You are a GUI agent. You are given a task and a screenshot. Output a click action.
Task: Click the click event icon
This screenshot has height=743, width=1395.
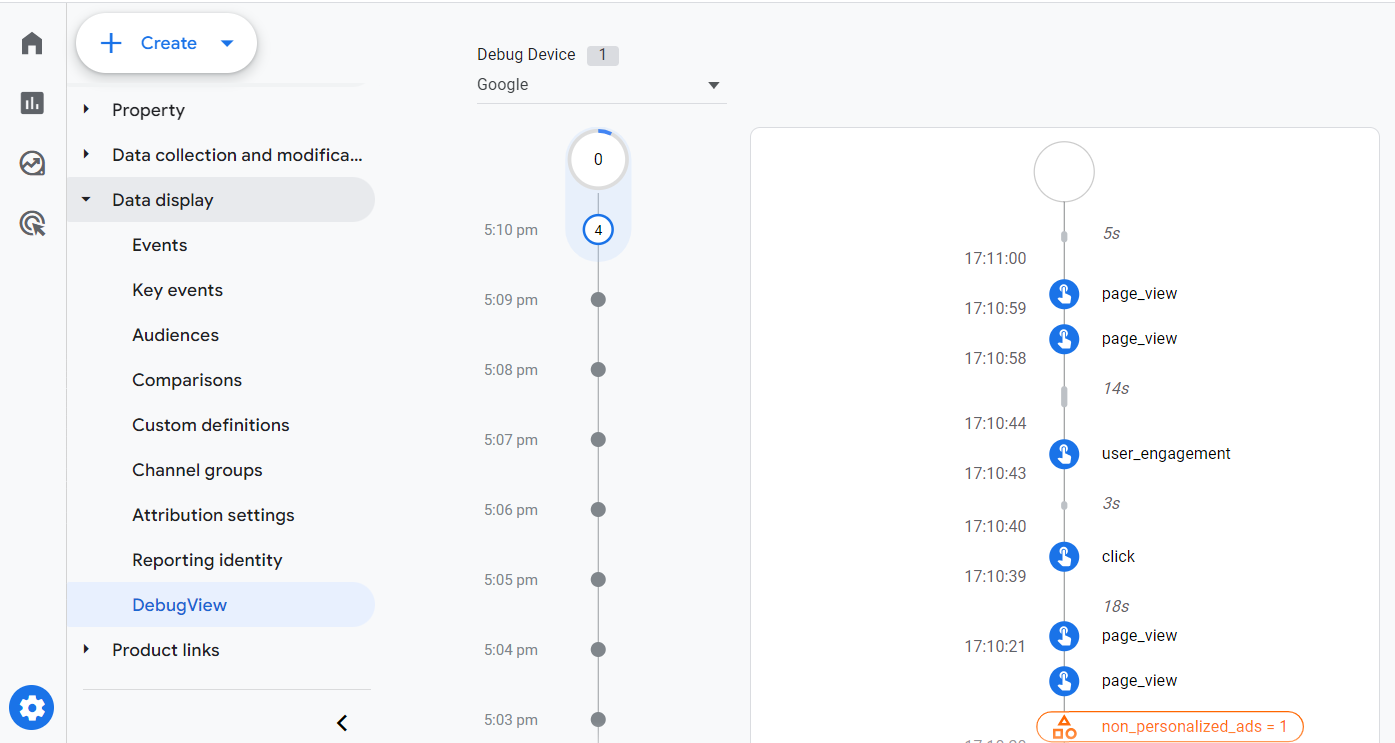1064,557
